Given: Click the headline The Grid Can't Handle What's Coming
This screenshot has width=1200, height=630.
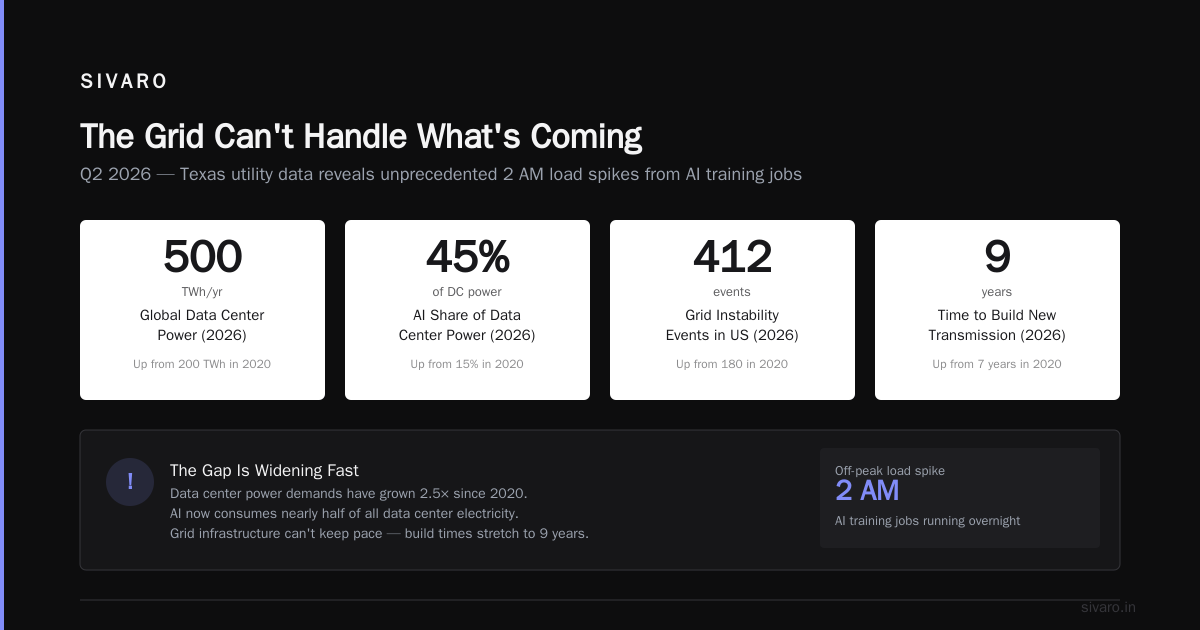Looking at the screenshot, I should pyautogui.click(x=361, y=136).
